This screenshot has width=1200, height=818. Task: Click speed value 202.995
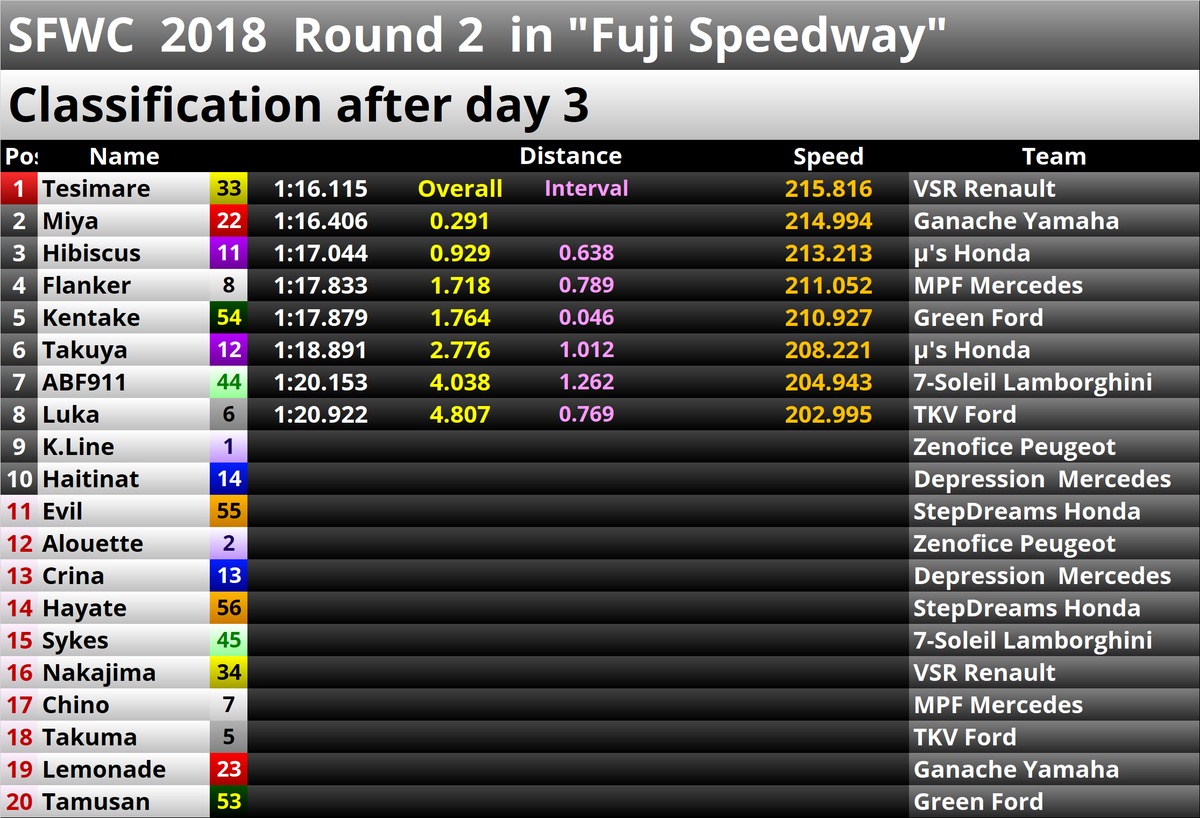point(828,414)
